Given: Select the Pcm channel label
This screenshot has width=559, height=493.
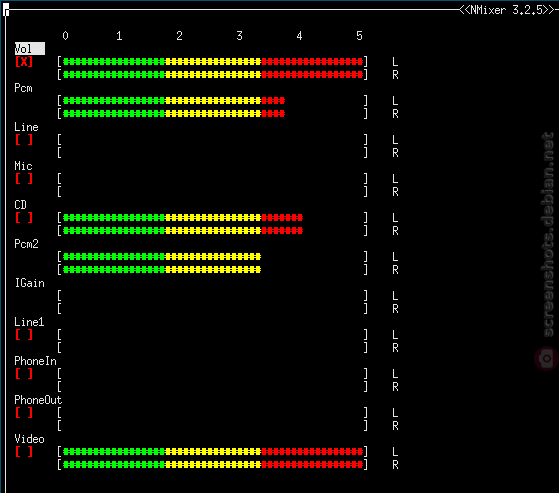Looking at the screenshot, I should click(24, 88).
